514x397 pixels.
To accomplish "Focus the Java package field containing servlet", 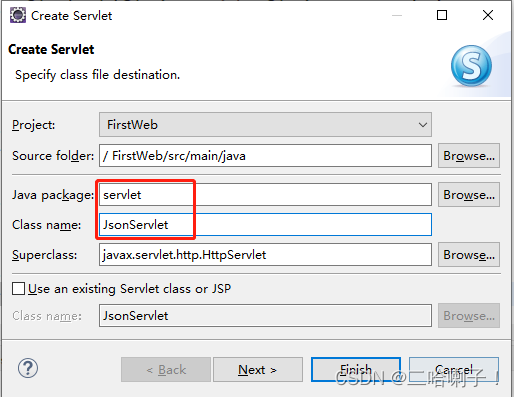I will [265, 195].
